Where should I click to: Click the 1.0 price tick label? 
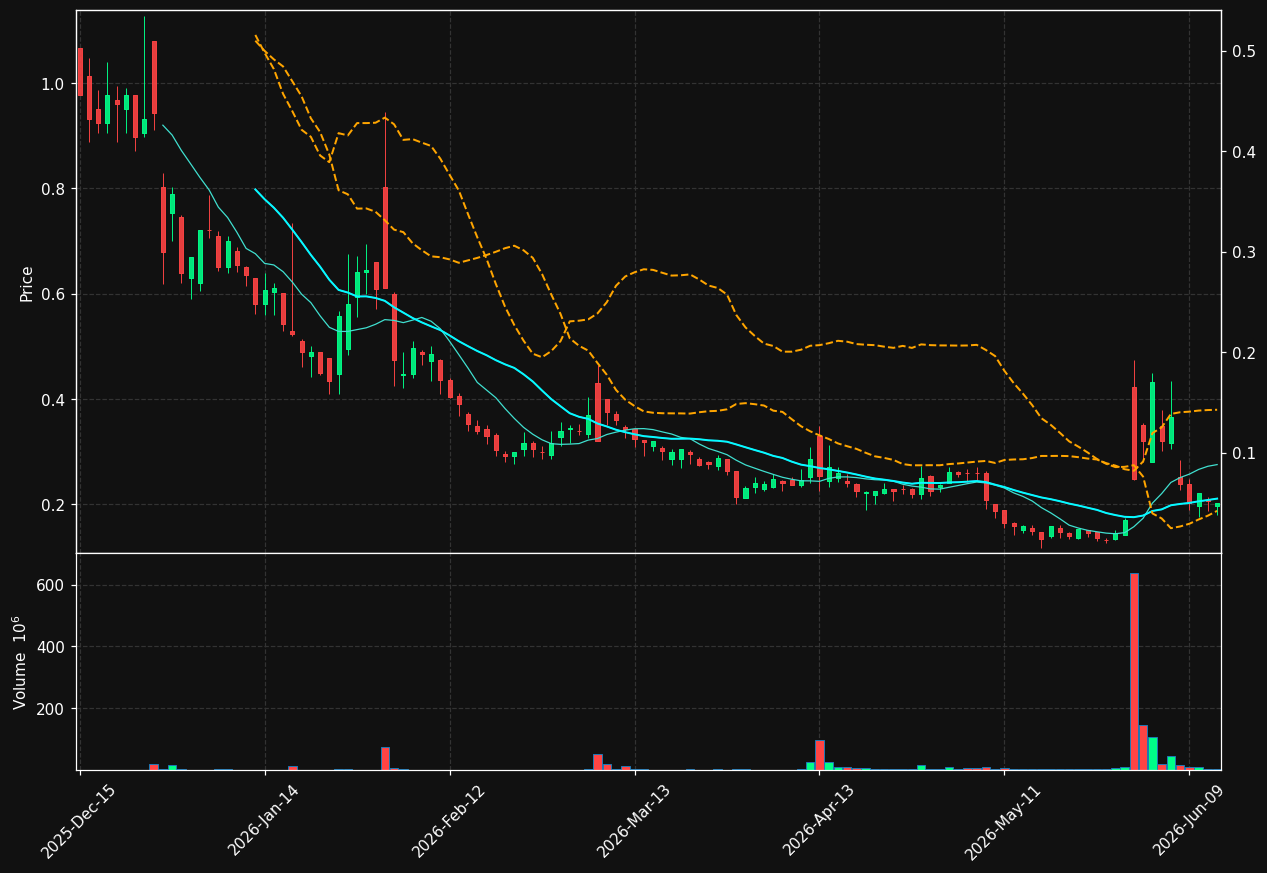tap(55, 84)
